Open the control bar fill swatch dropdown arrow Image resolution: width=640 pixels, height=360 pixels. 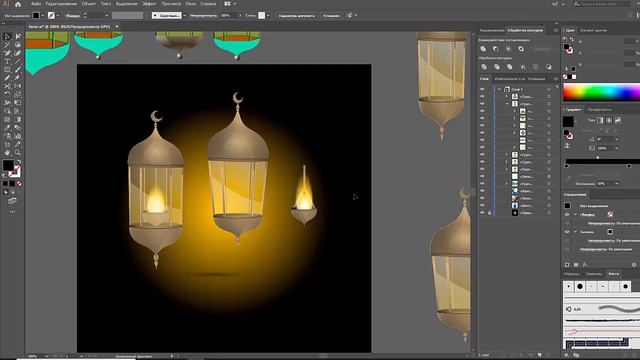(x=42, y=16)
